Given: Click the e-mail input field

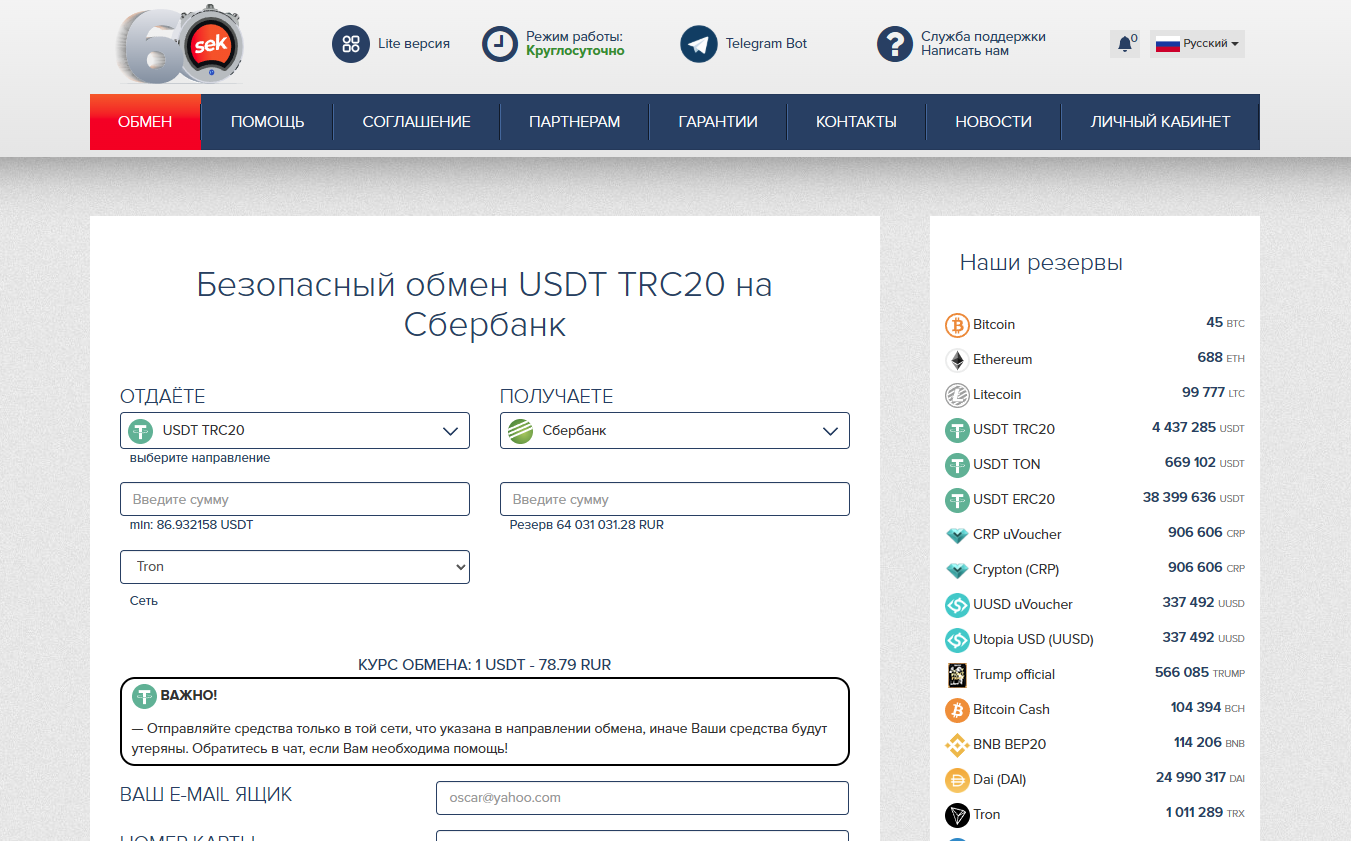Looking at the screenshot, I should point(642,798).
